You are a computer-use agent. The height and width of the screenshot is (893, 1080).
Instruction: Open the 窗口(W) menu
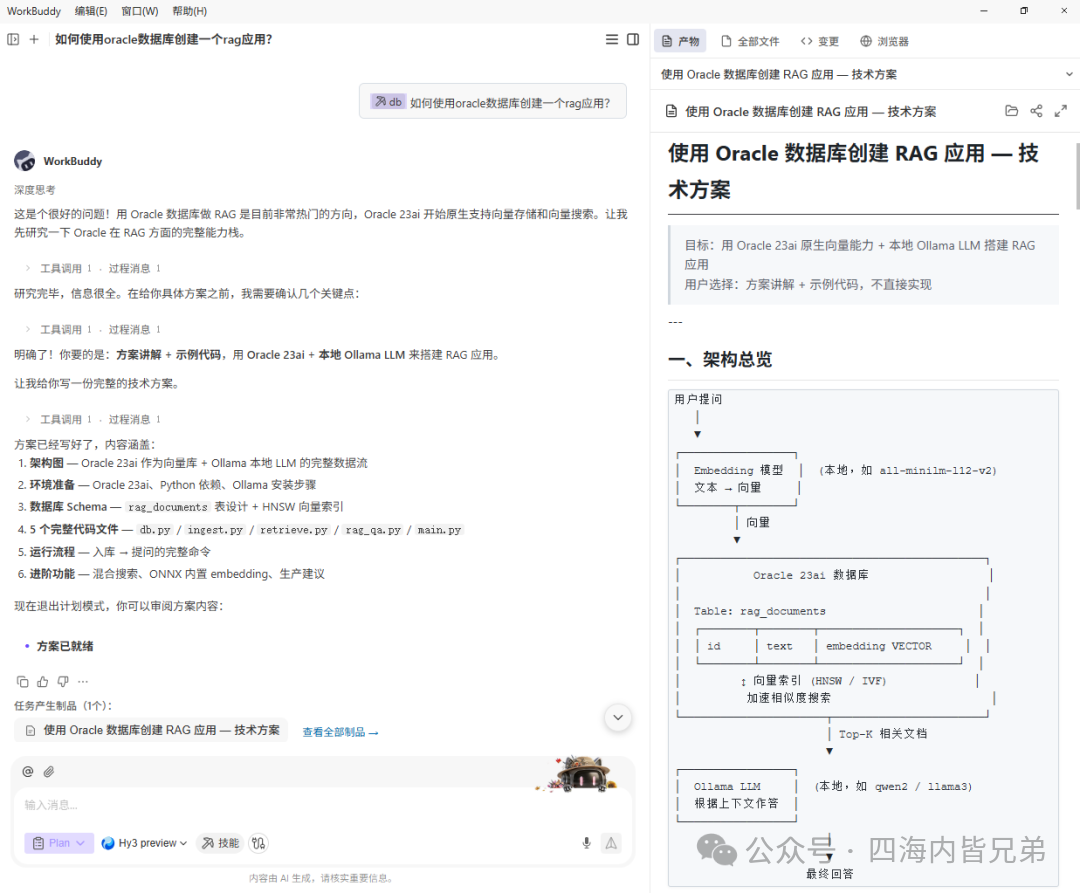pos(140,11)
